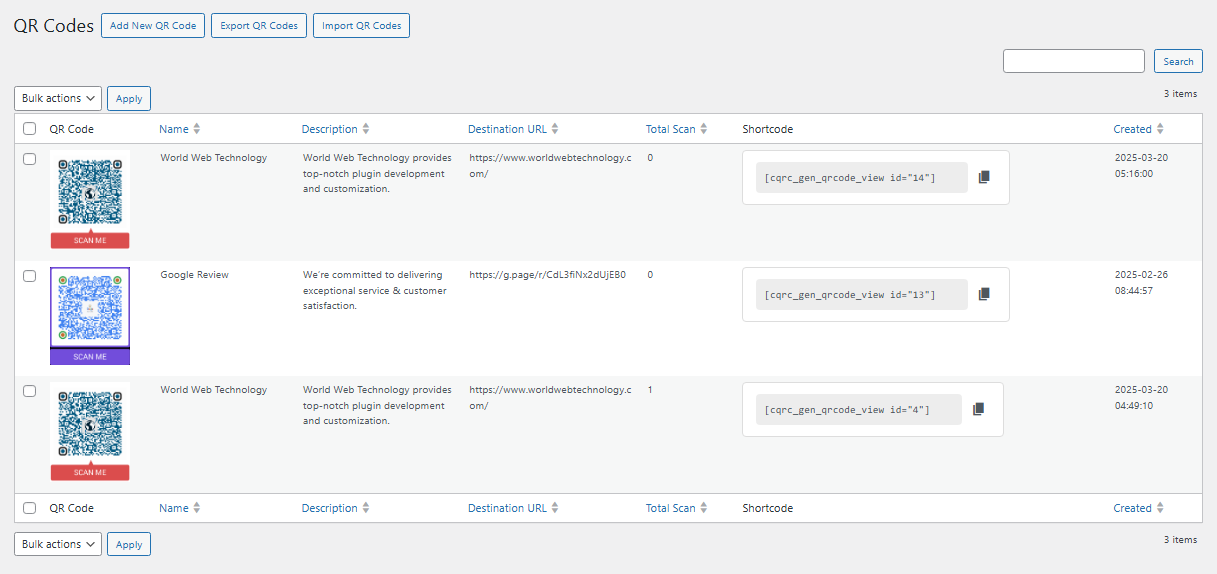This screenshot has width=1217, height=574.
Task: Open the QR code thumbnail for shortcode id 14
Action: 90,200
